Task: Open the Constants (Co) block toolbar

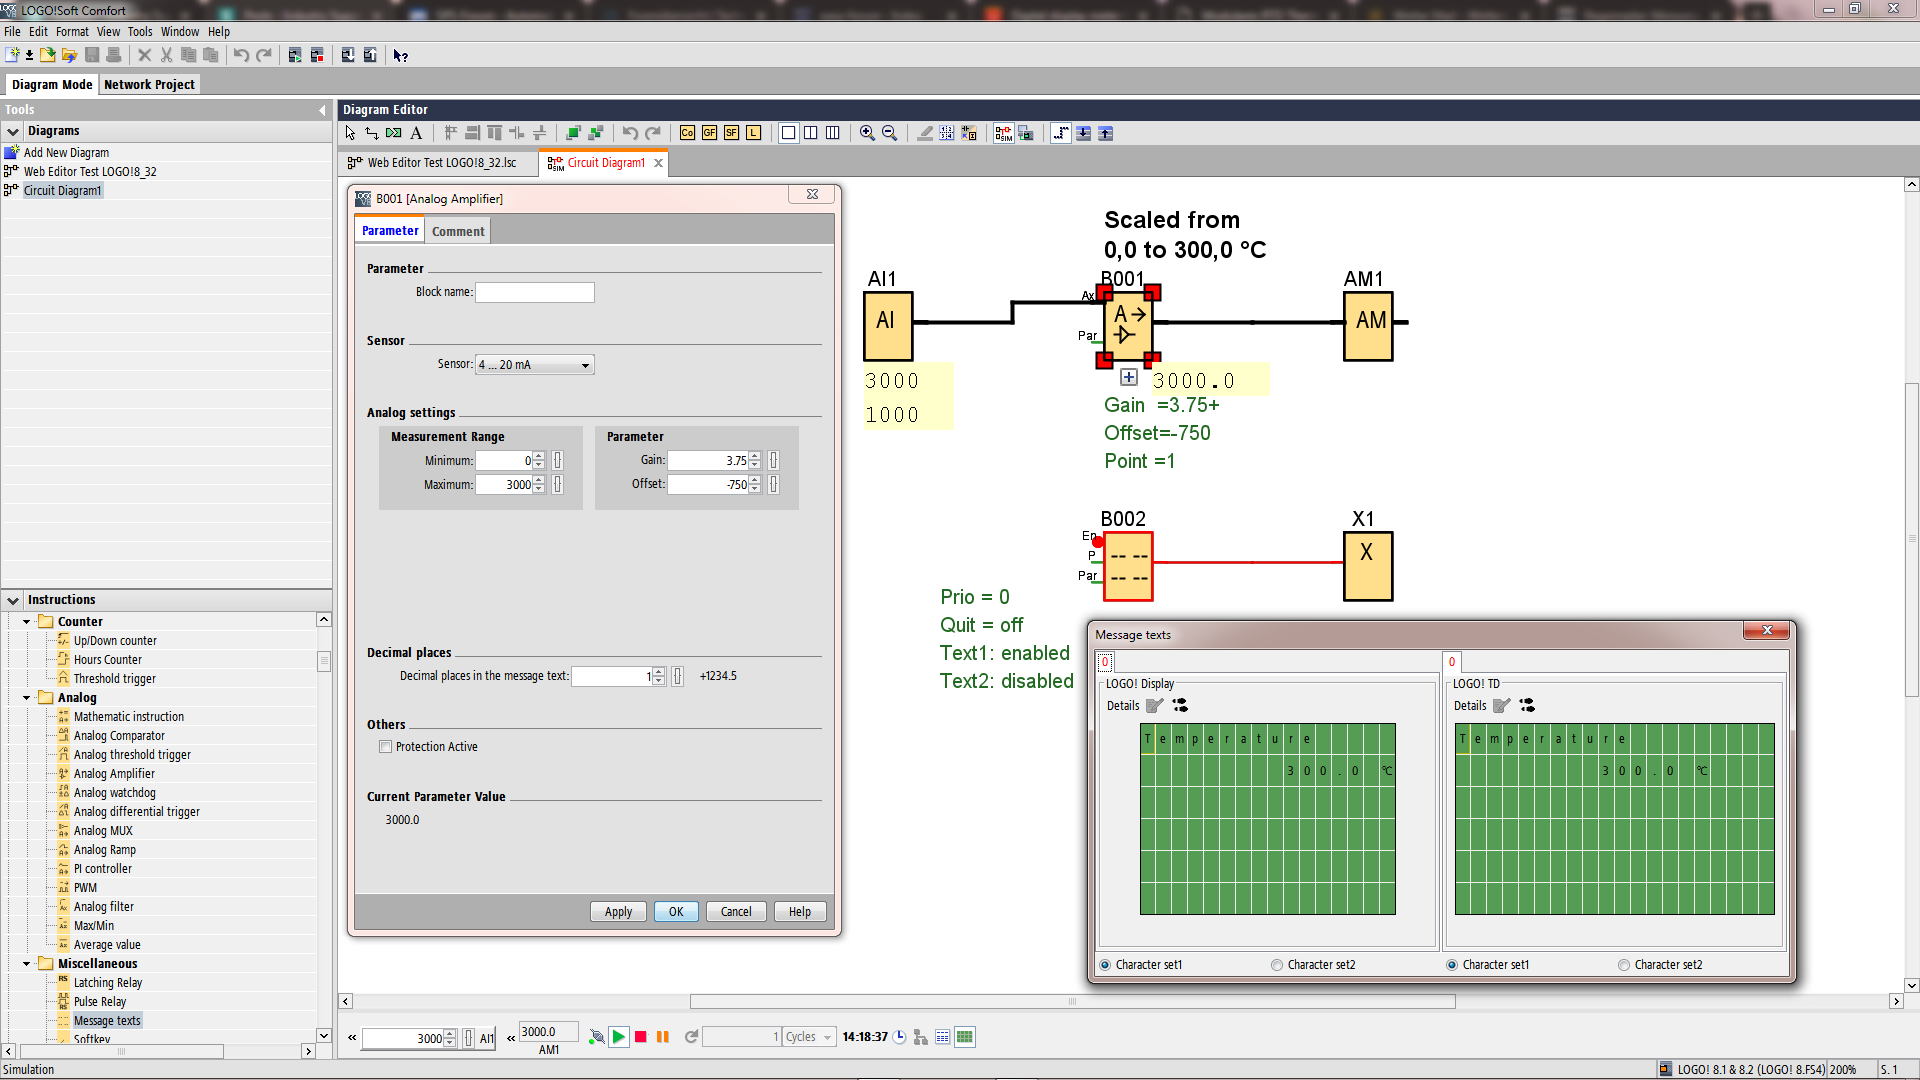Action: [x=687, y=133]
